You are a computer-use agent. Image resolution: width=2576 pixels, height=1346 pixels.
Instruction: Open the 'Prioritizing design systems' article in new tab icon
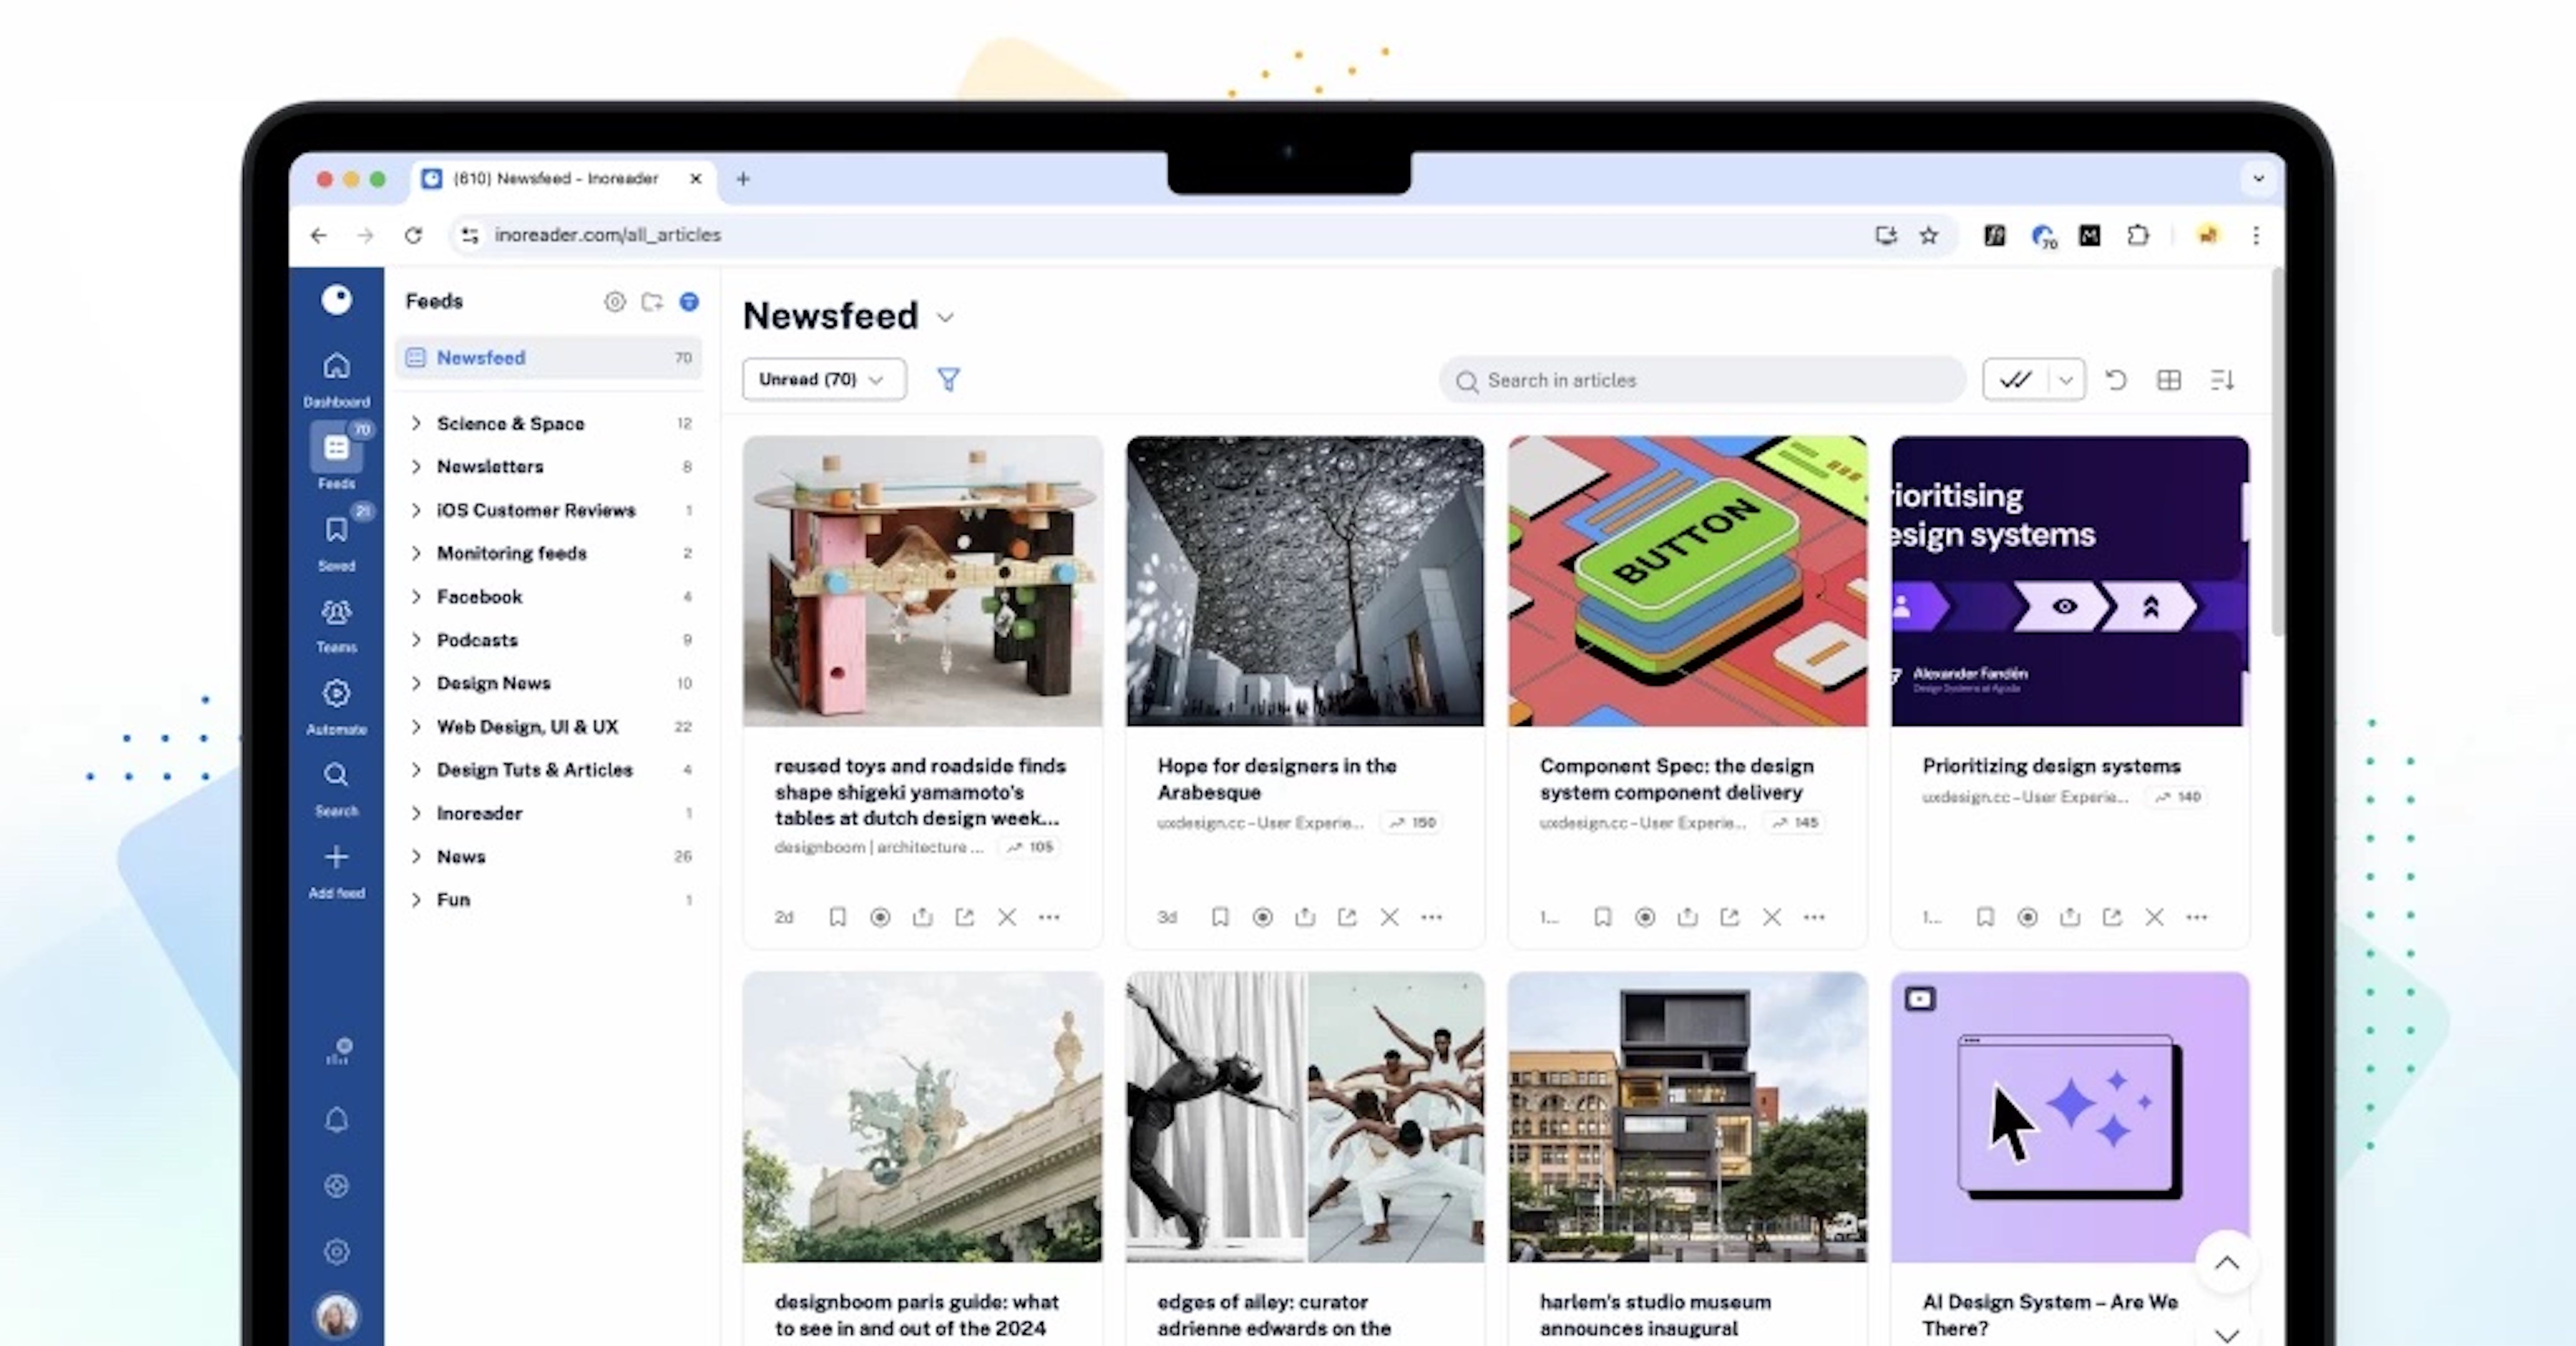(2111, 917)
